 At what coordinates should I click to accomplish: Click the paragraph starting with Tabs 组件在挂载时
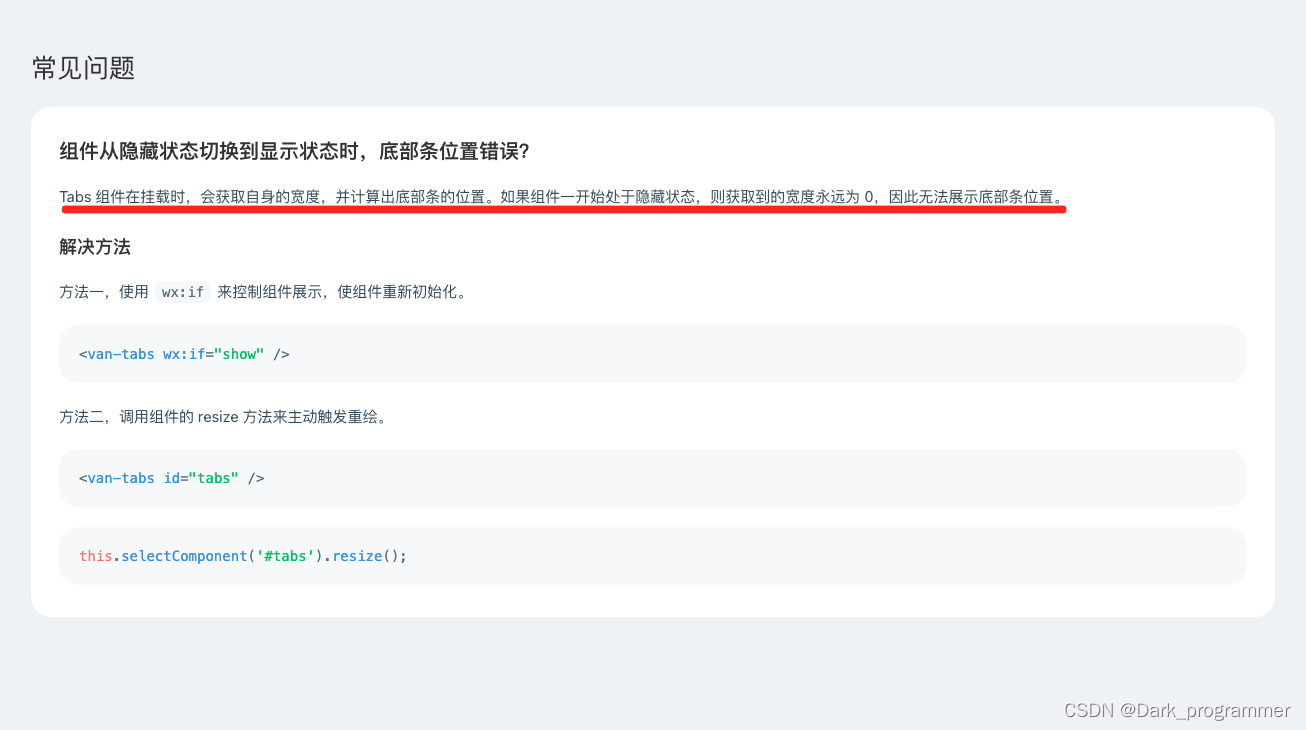coord(563,196)
